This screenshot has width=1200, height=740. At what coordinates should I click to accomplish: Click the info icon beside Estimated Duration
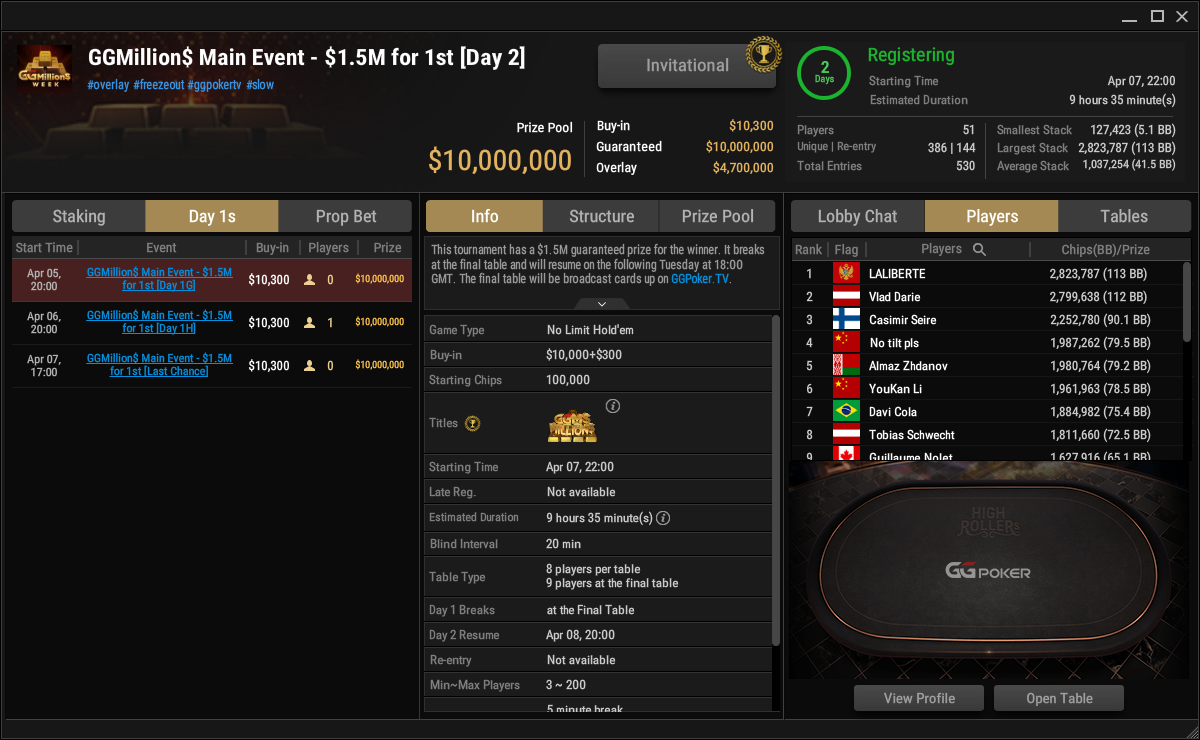pos(662,518)
